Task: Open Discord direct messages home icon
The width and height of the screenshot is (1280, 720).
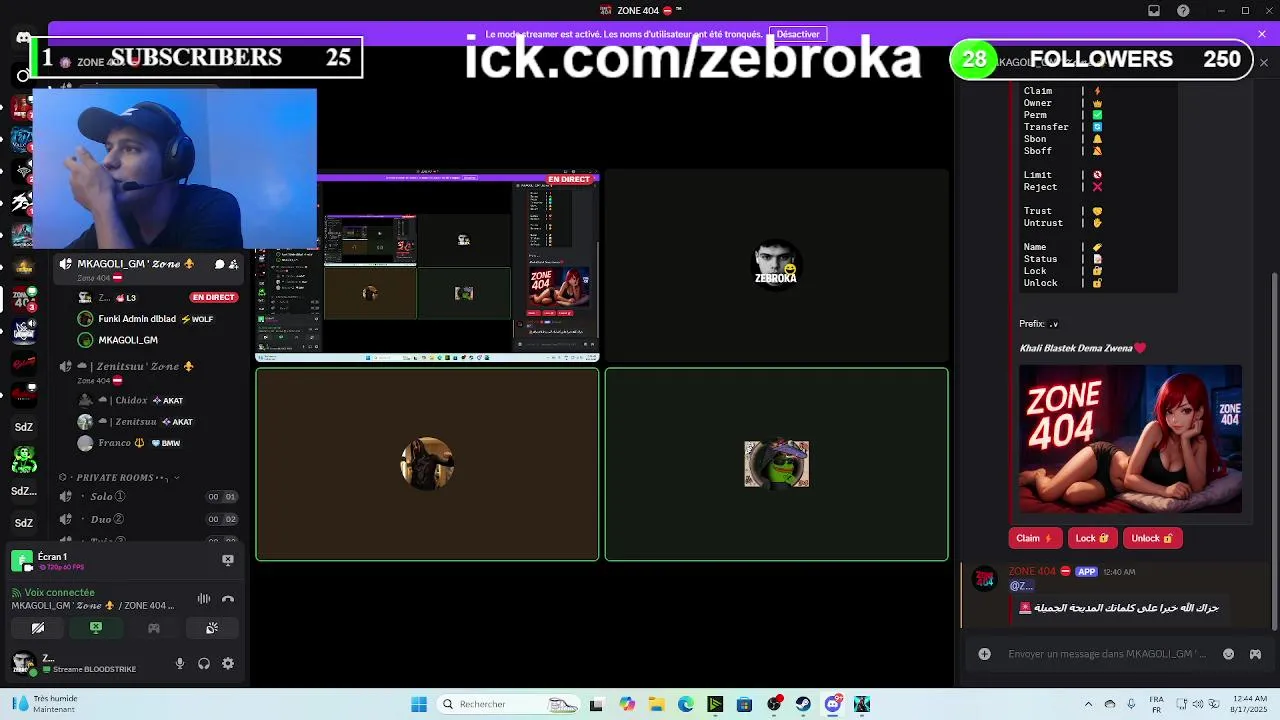Action: [x=23, y=38]
